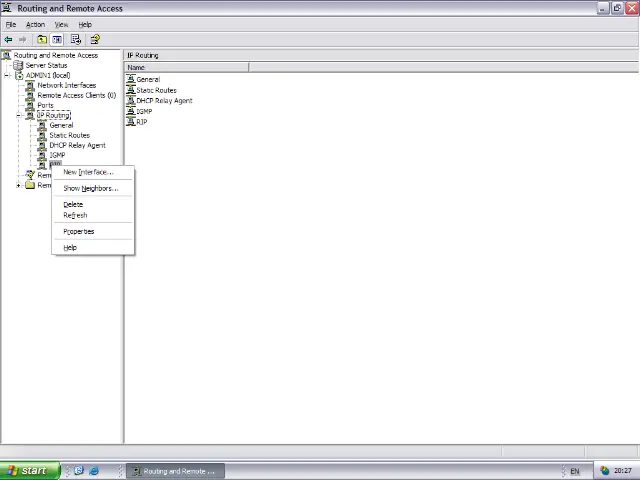Open the View menu
Screen dimensions: 640x480
click(x=61, y=24)
